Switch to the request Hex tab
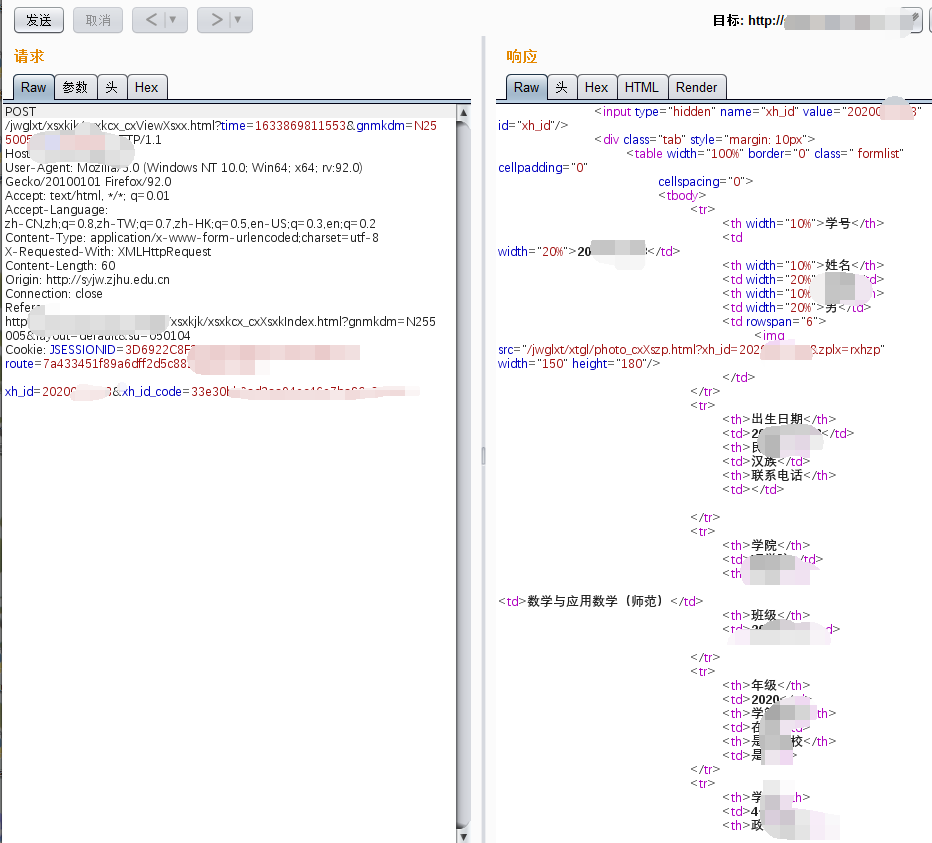 (146, 87)
